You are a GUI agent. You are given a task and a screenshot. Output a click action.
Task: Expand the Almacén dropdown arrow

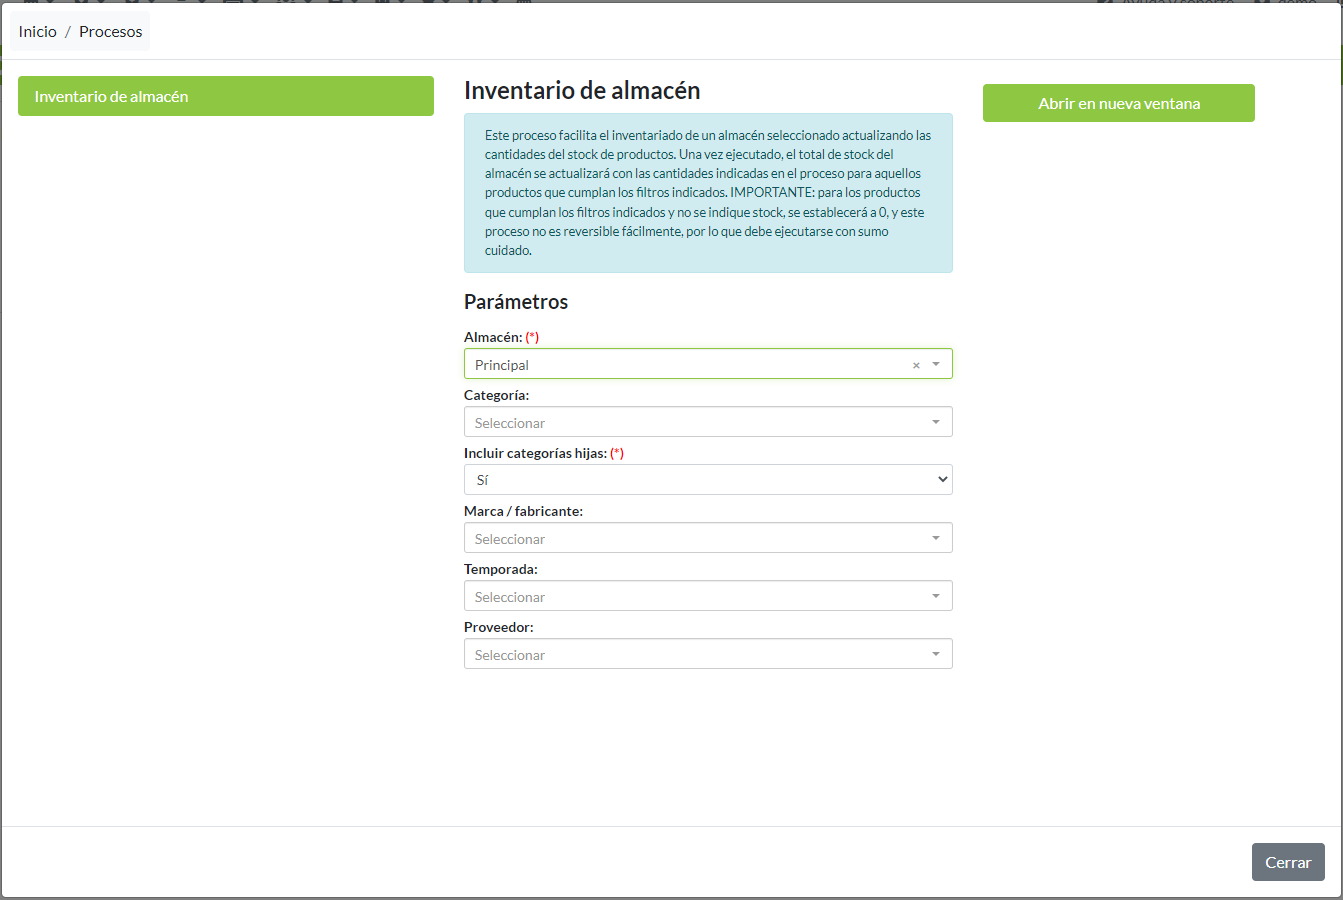pyautogui.click(x=937, y=364)
